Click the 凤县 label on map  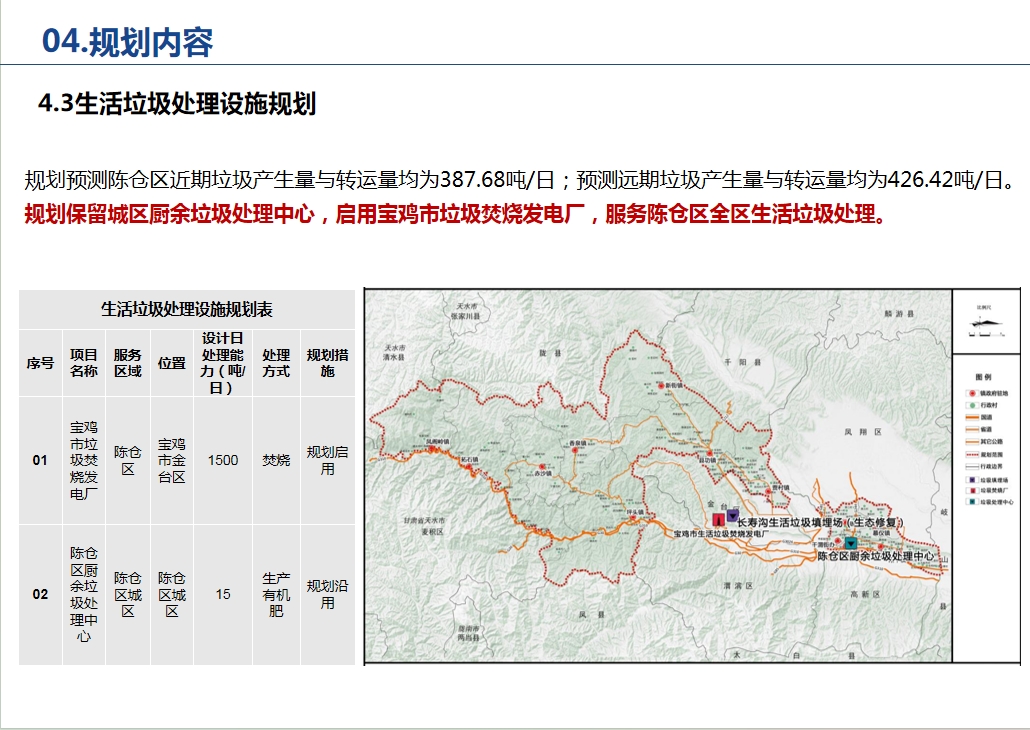(x=591, y=615)
